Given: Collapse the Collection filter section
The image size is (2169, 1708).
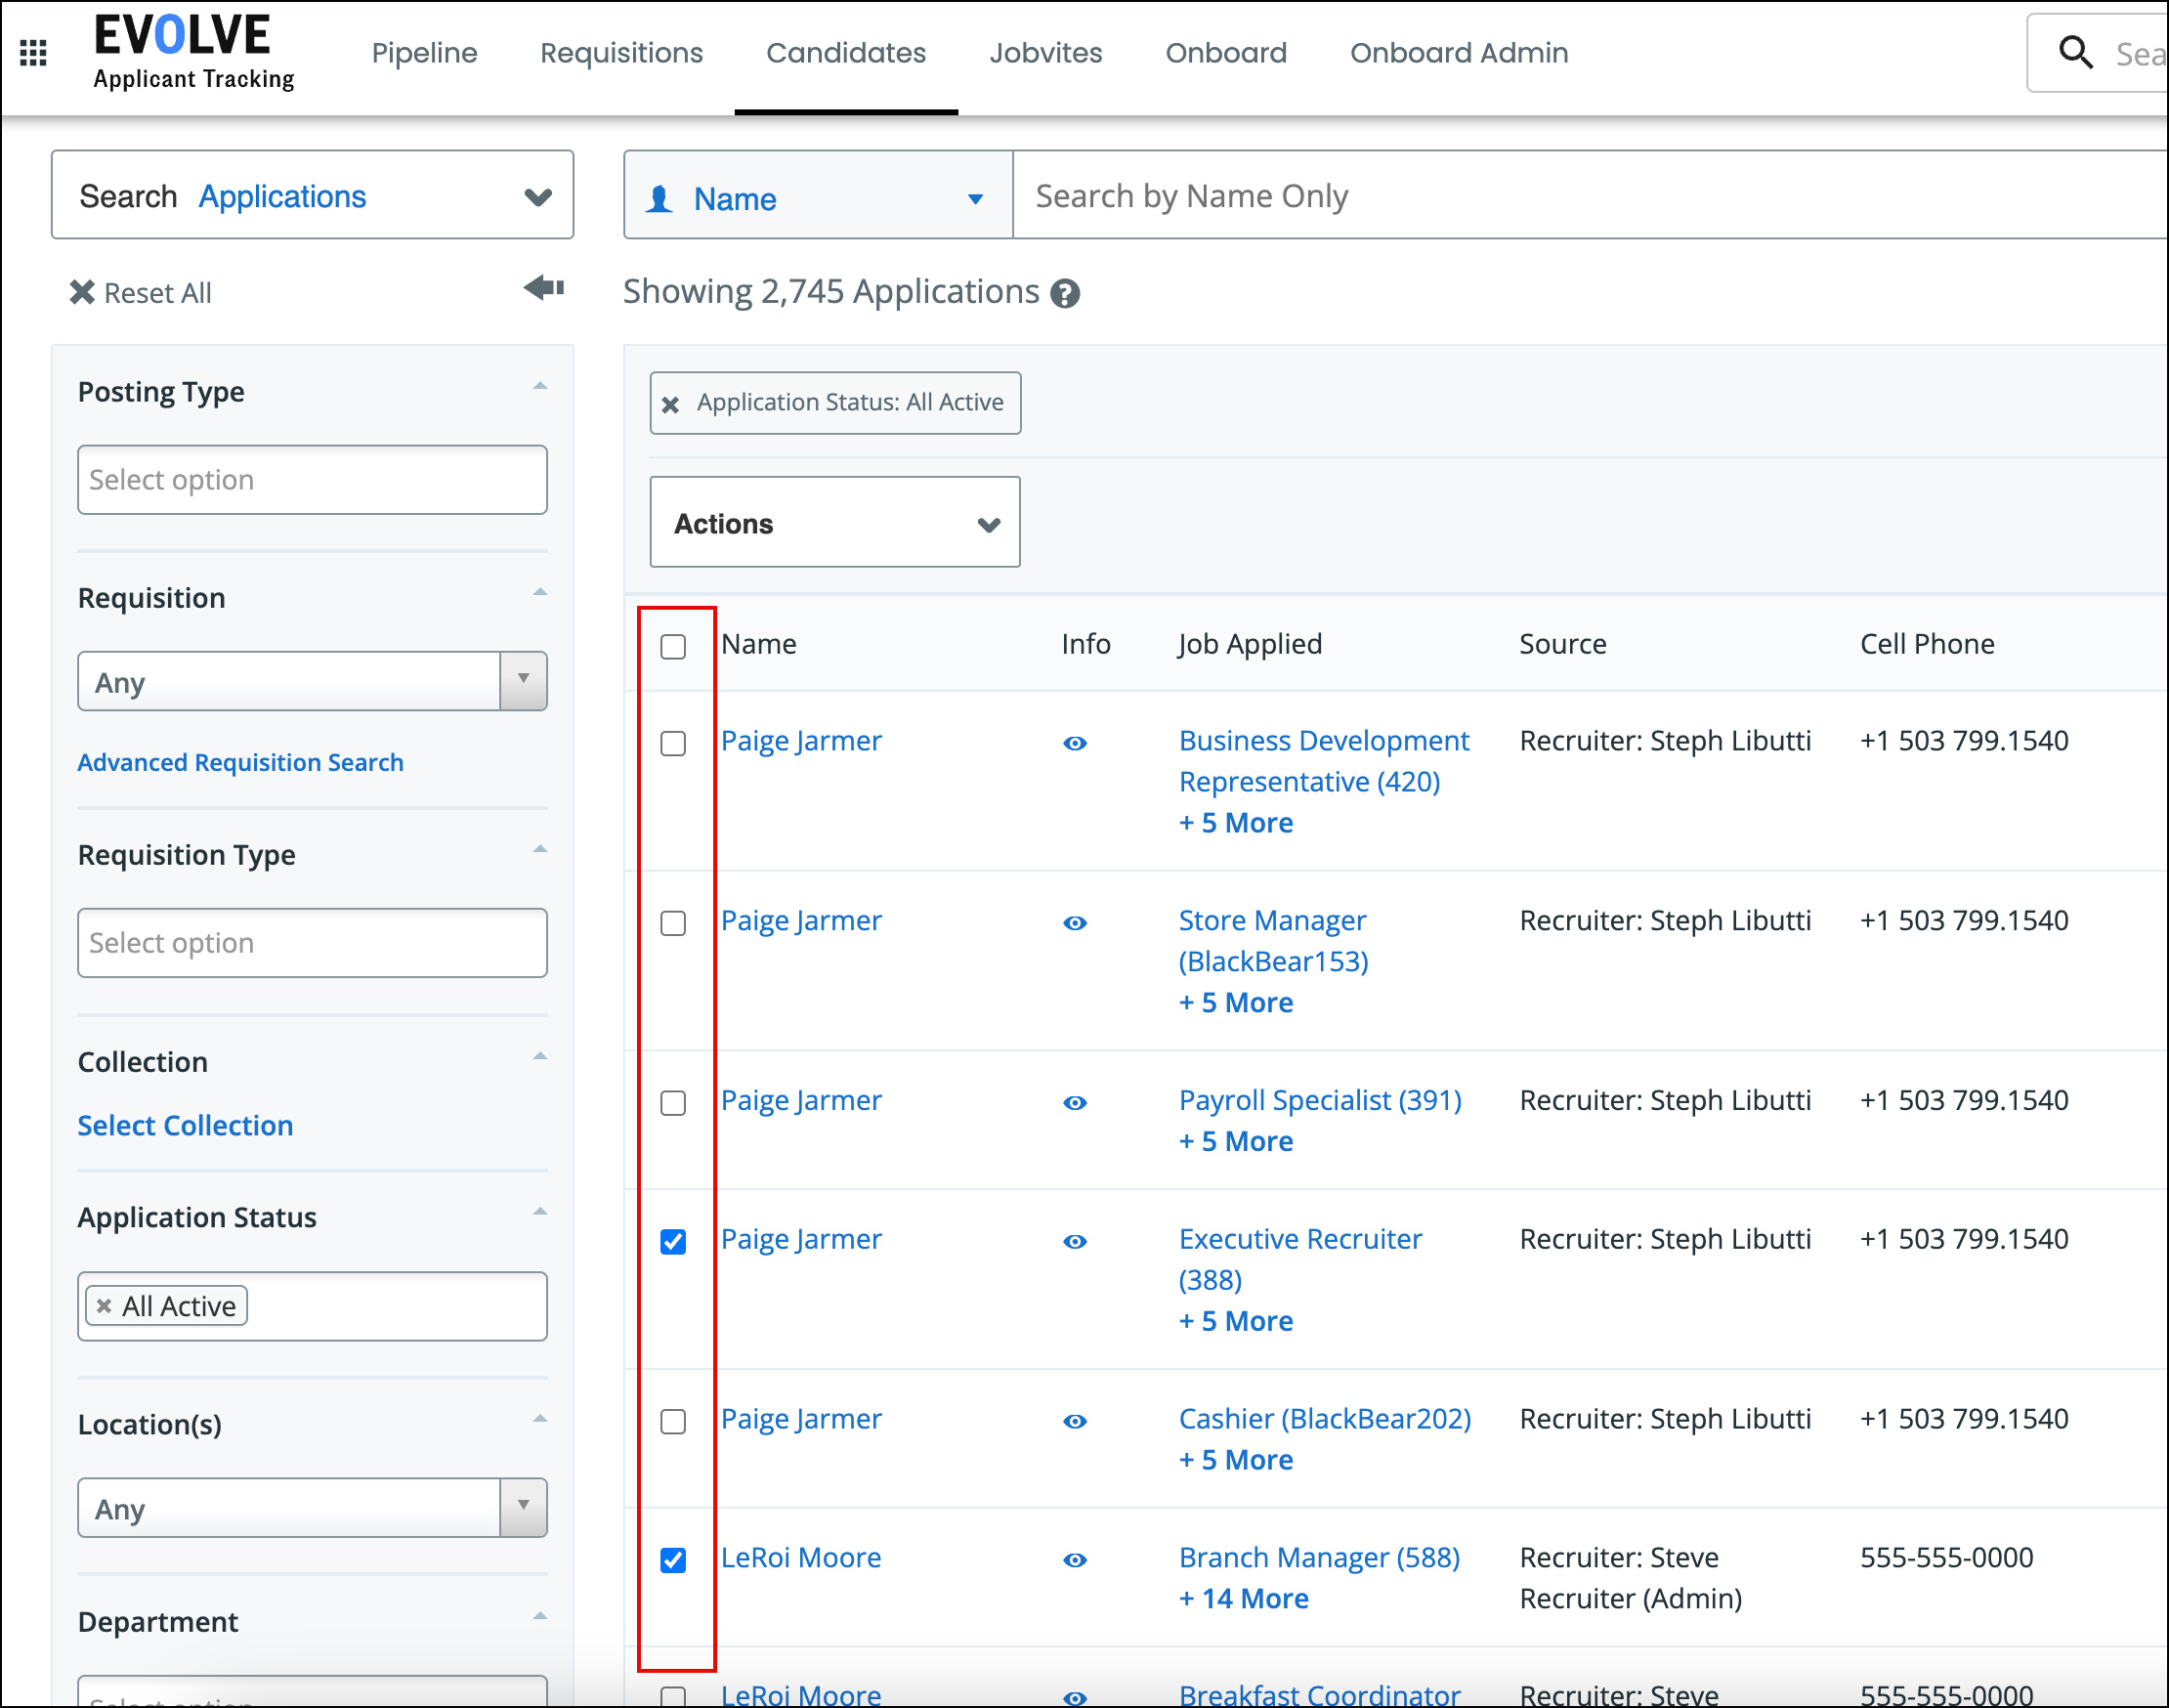Looking at the screenshot, I should click(540, 1056).
